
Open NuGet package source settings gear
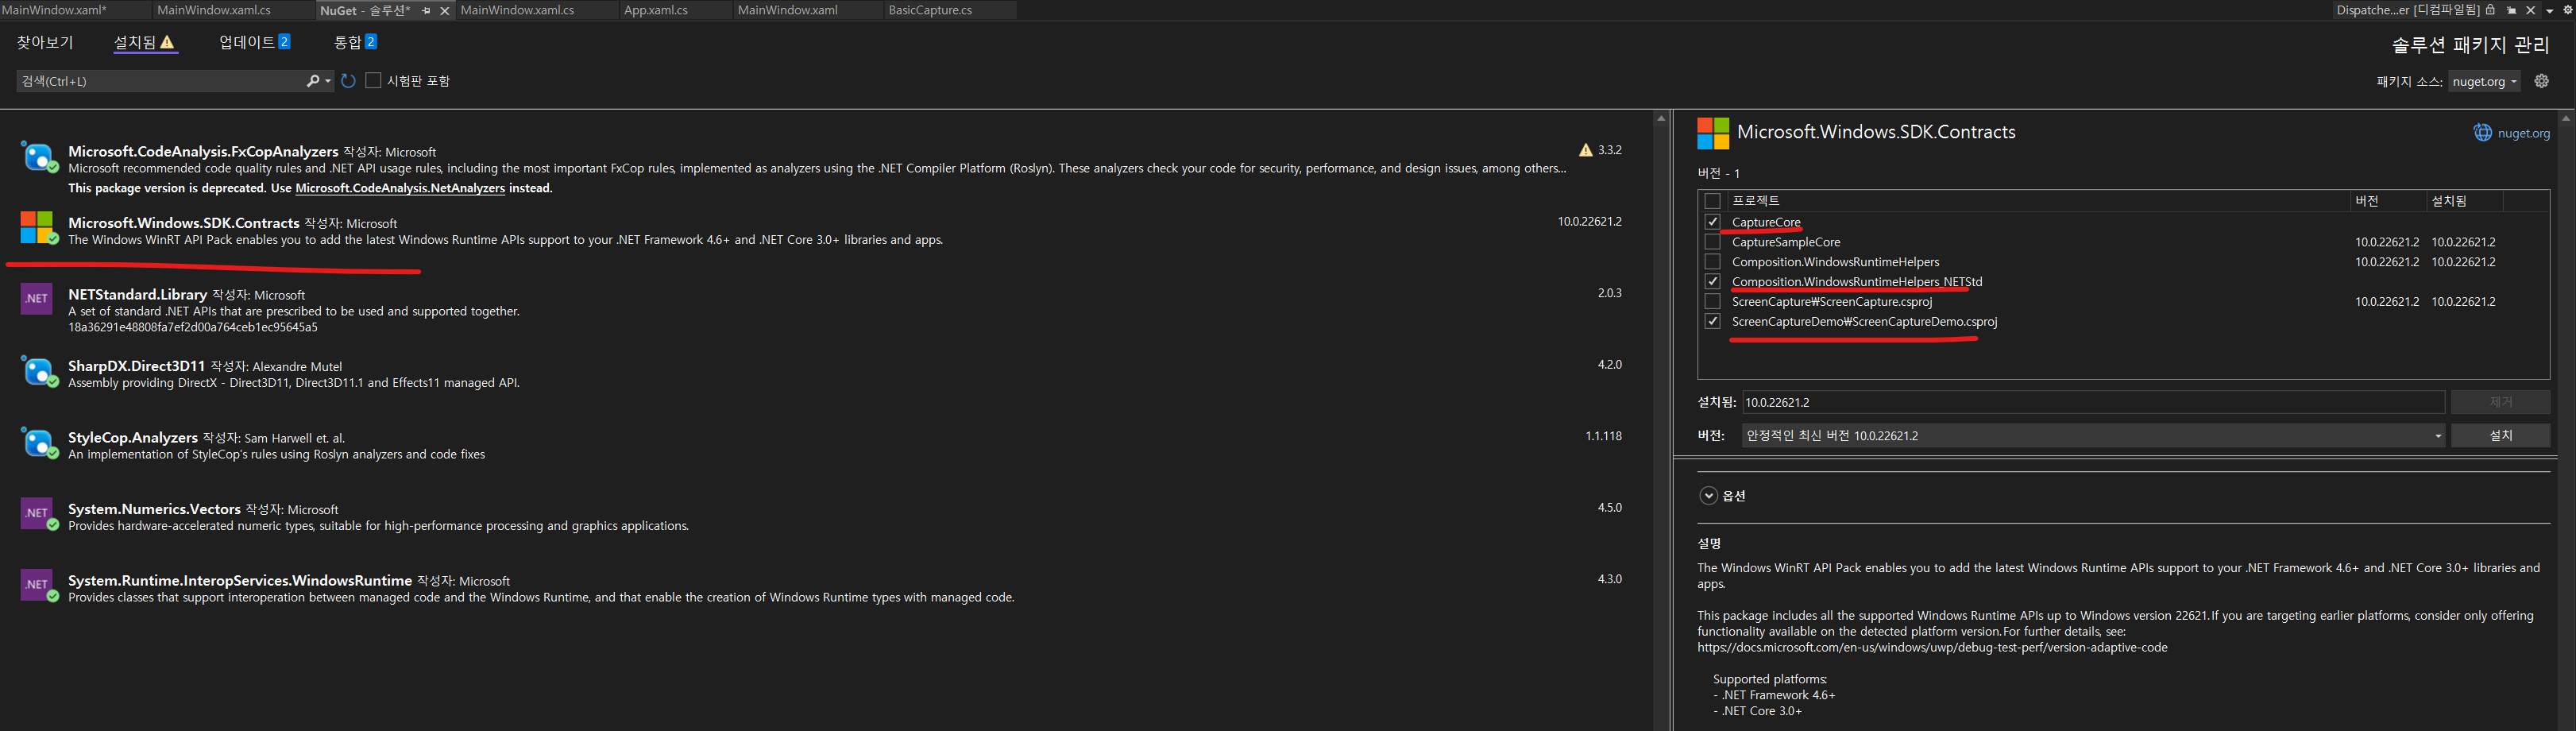(2541, 81)
